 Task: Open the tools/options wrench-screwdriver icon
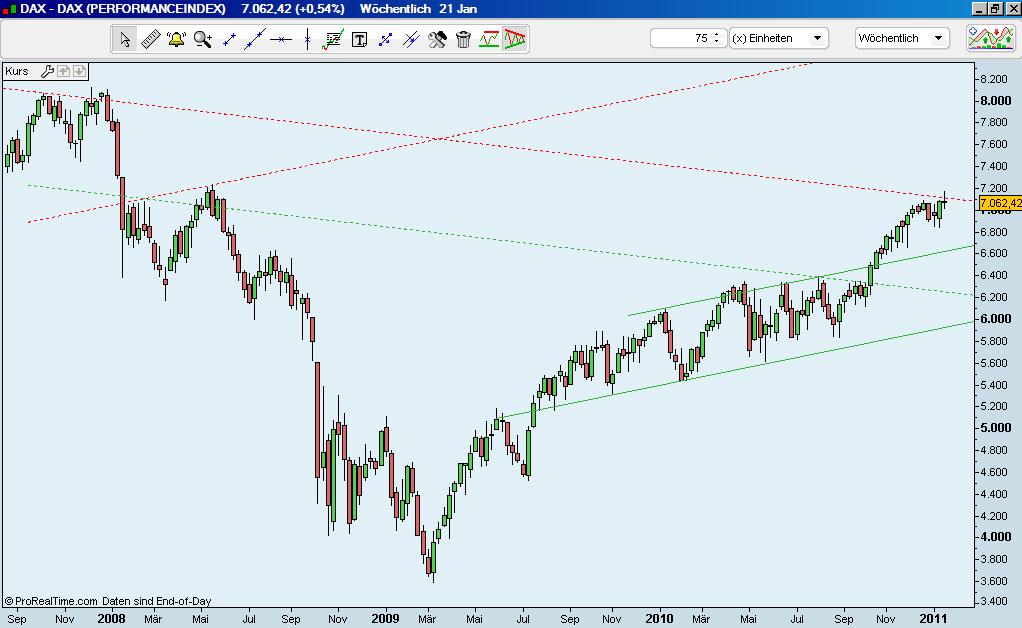[437, 38]
